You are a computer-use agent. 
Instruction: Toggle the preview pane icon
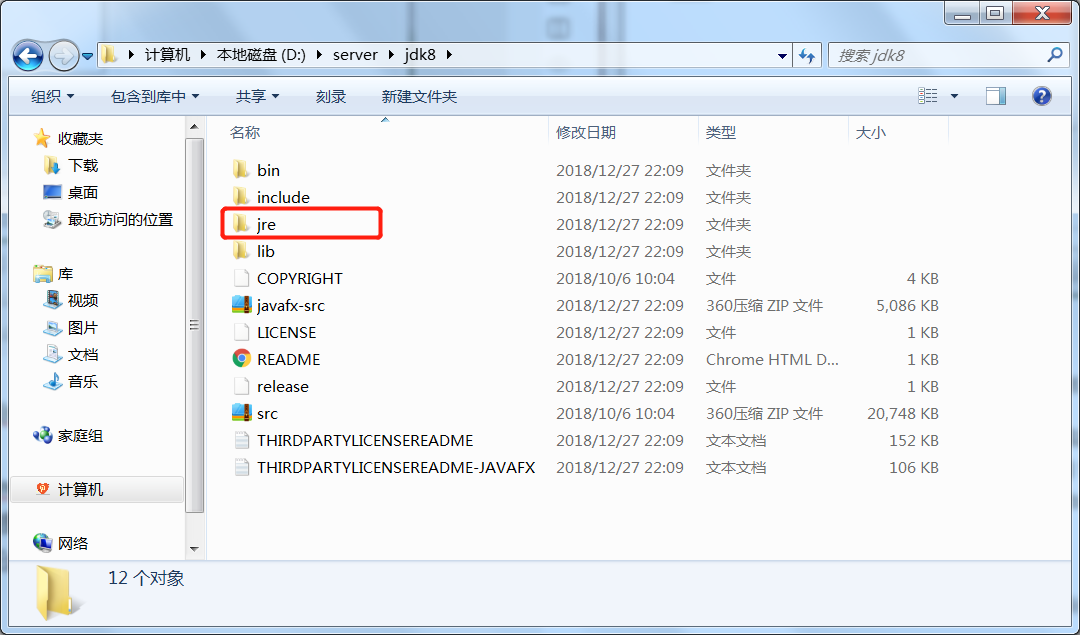[x=995, y=96]
